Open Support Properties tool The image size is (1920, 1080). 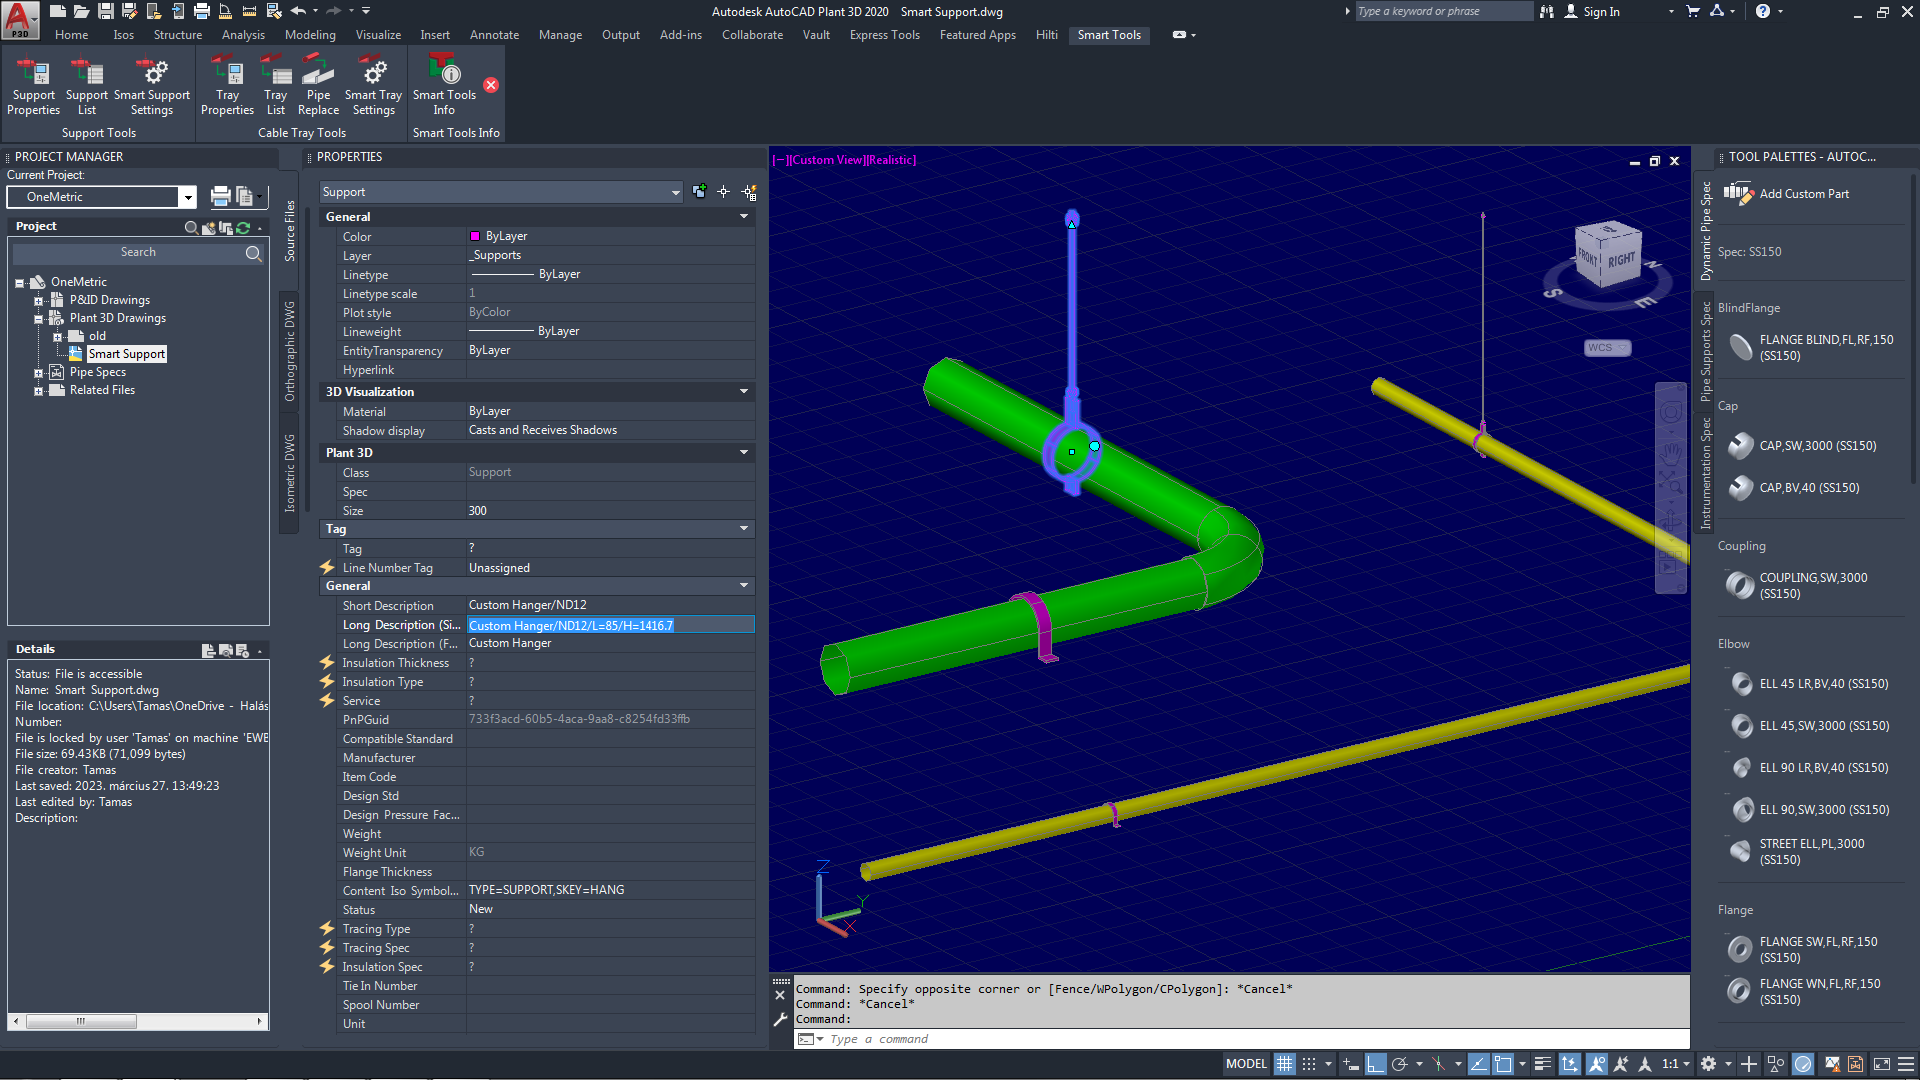click(x=33, y=87)
